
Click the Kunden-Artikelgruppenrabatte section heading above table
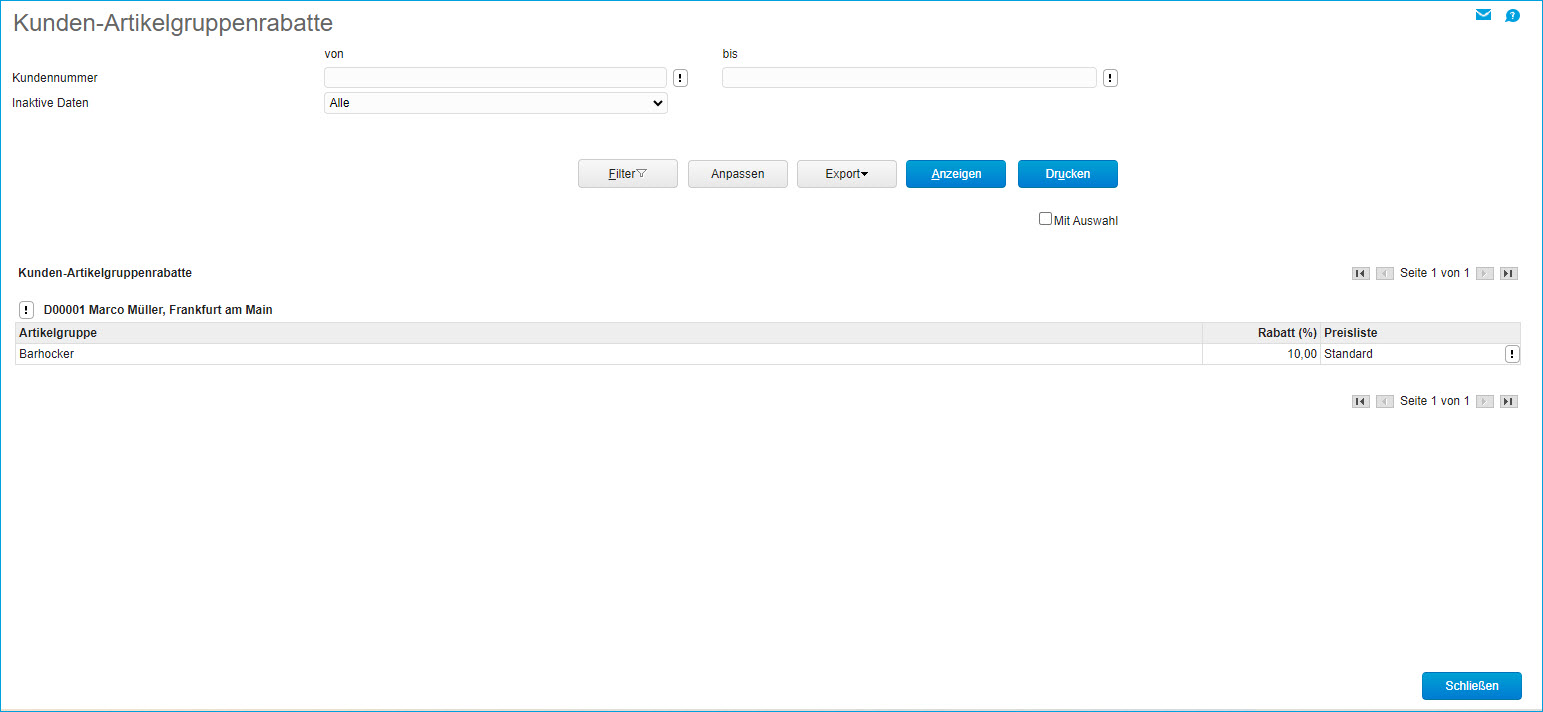pos(105,272)
